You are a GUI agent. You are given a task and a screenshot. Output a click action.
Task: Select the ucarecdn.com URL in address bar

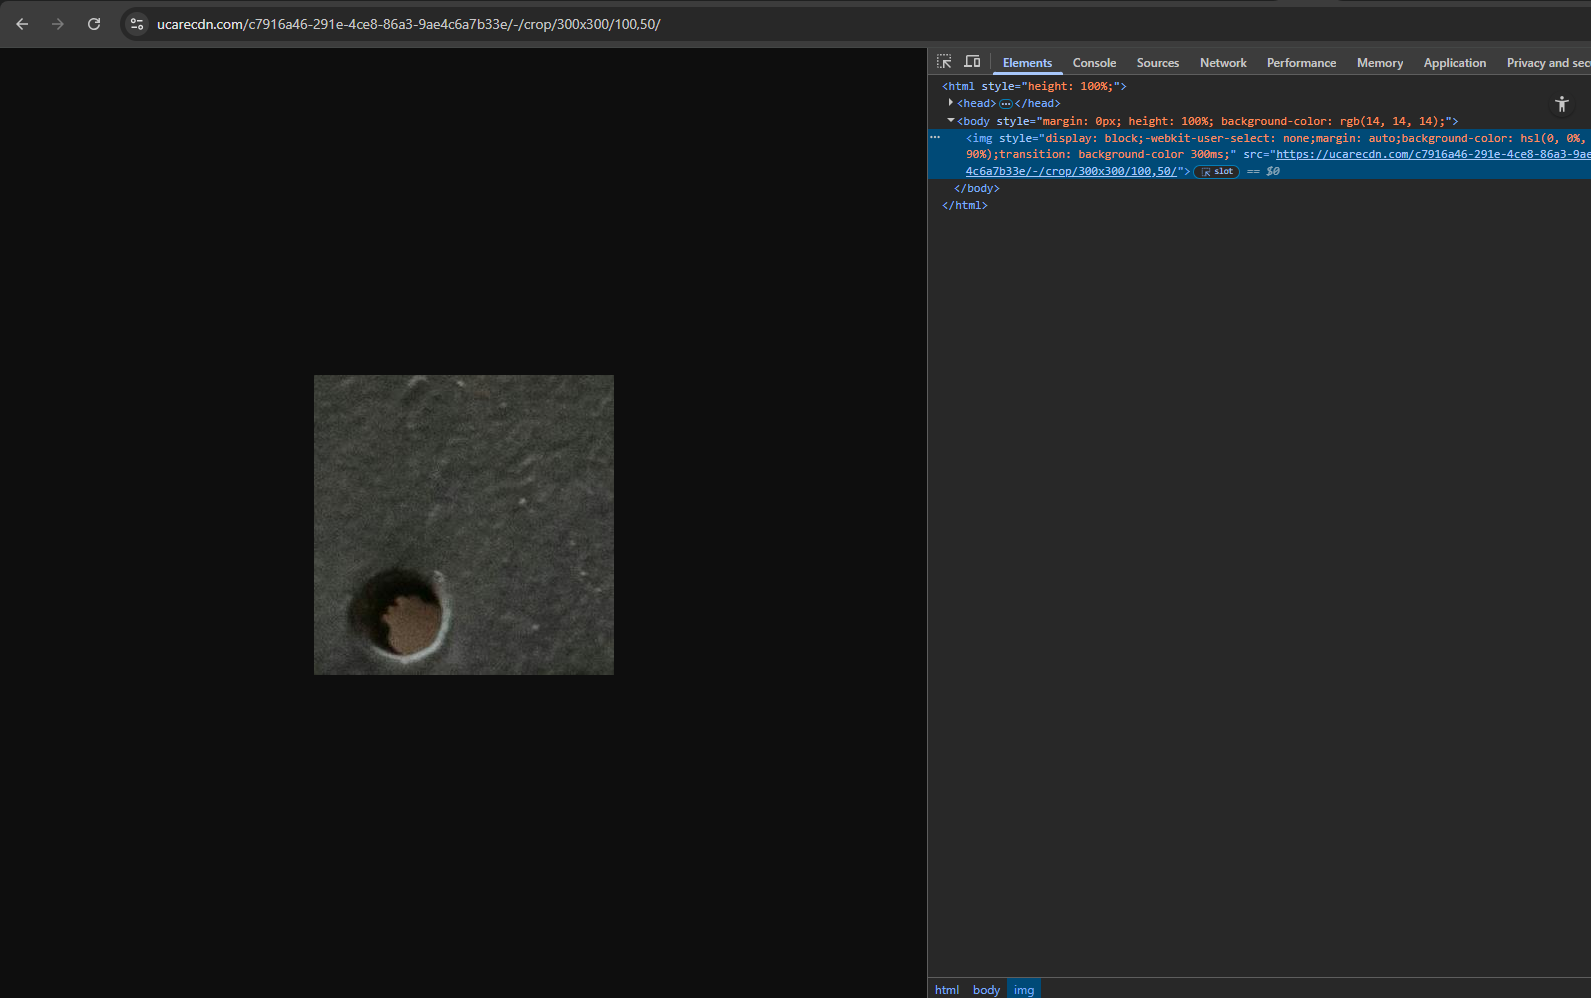tap(409, 24)
